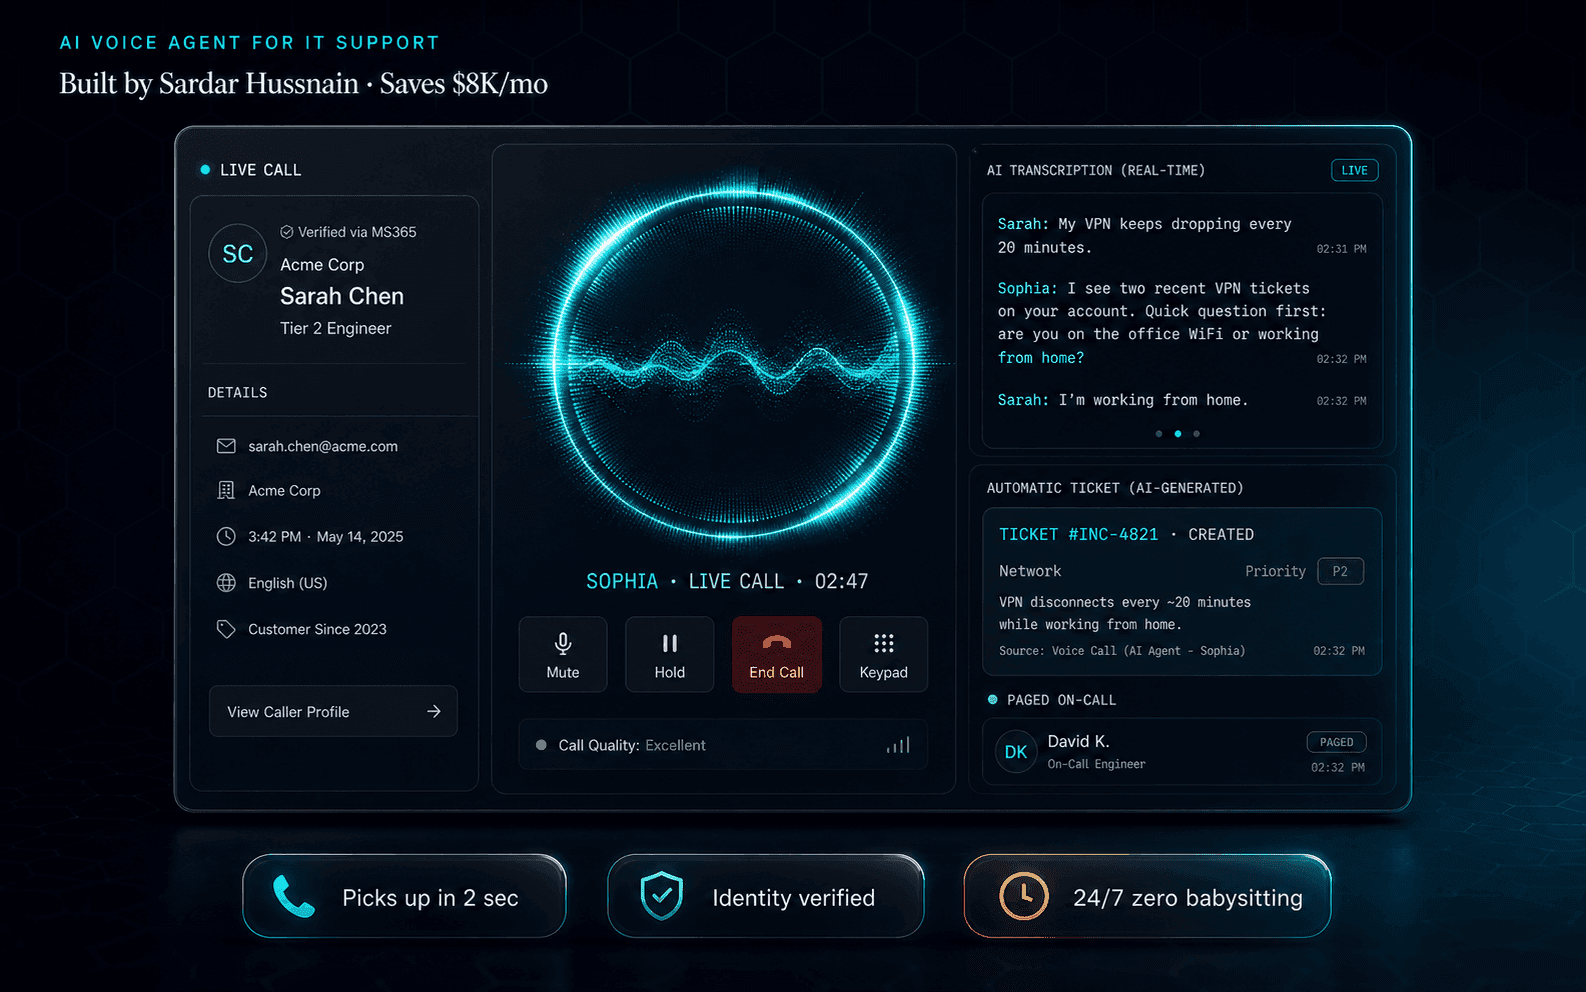Click the 24/7 zero babysitting label
1586x992 pixels.
[x=1188, y=898]
